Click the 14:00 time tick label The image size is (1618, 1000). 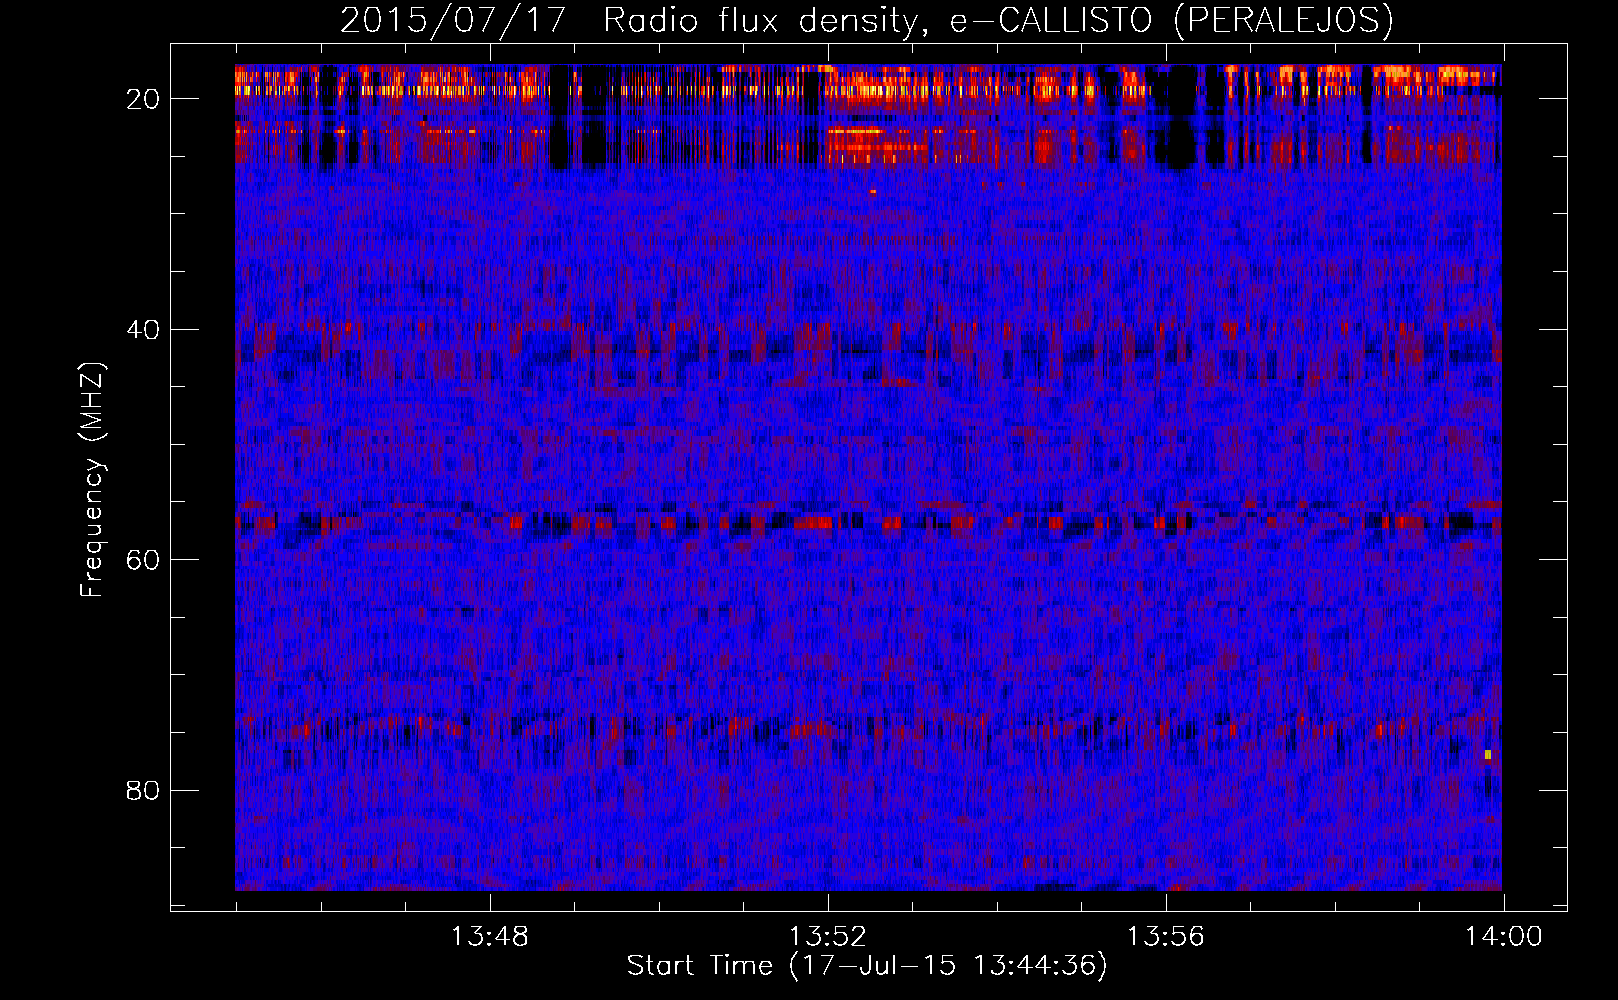(1503, 937)
